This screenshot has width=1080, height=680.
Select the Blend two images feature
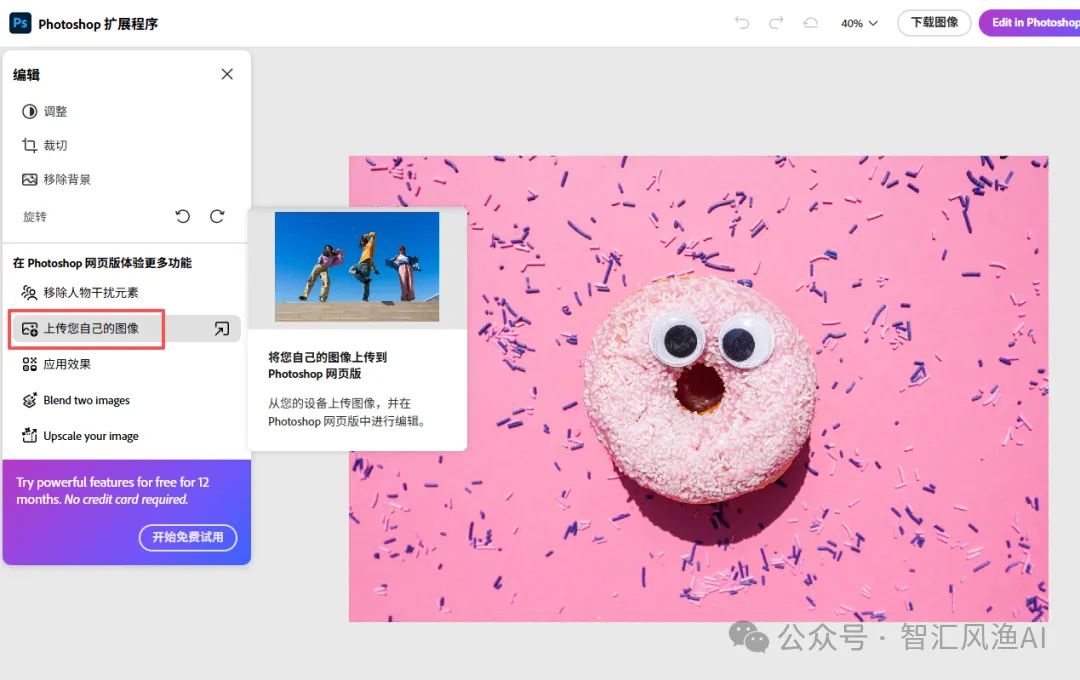coord(85,400)
